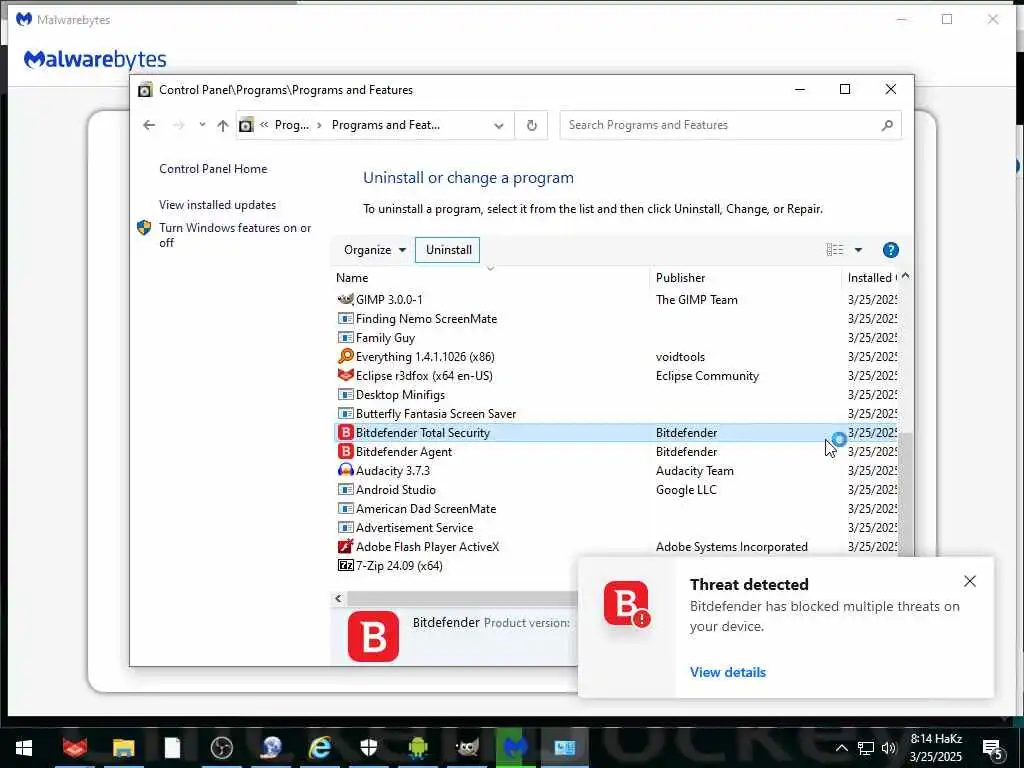This screenshot has height=768, width=1024.
Task: Show hidden tray icons chevron
Action: (x=842, y=748)
